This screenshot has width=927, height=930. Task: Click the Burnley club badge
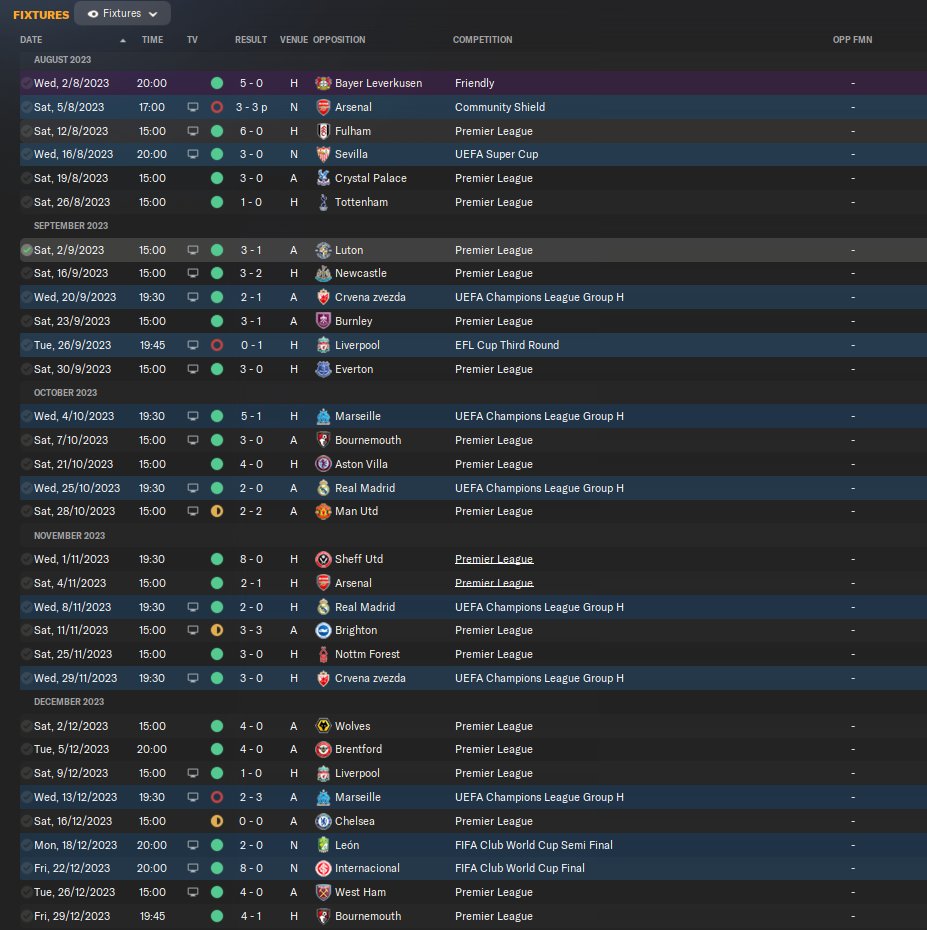pos(323,321)
